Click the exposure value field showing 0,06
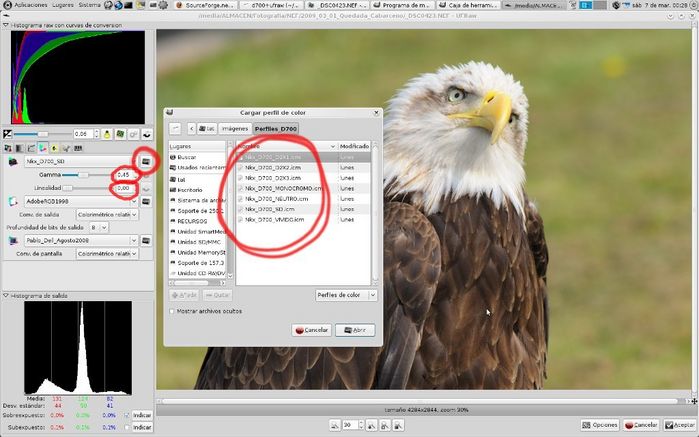 click(83, 134)
